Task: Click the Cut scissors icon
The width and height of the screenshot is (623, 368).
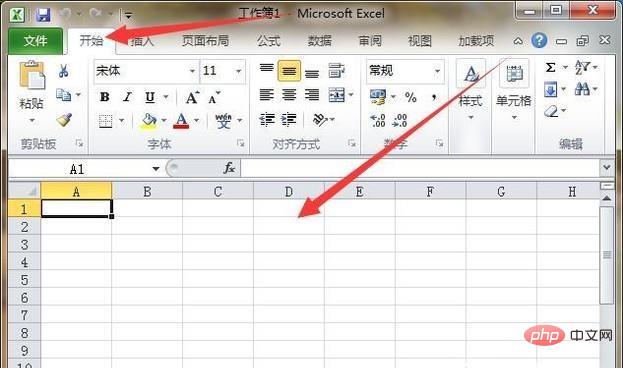Action: pos(64,71)
